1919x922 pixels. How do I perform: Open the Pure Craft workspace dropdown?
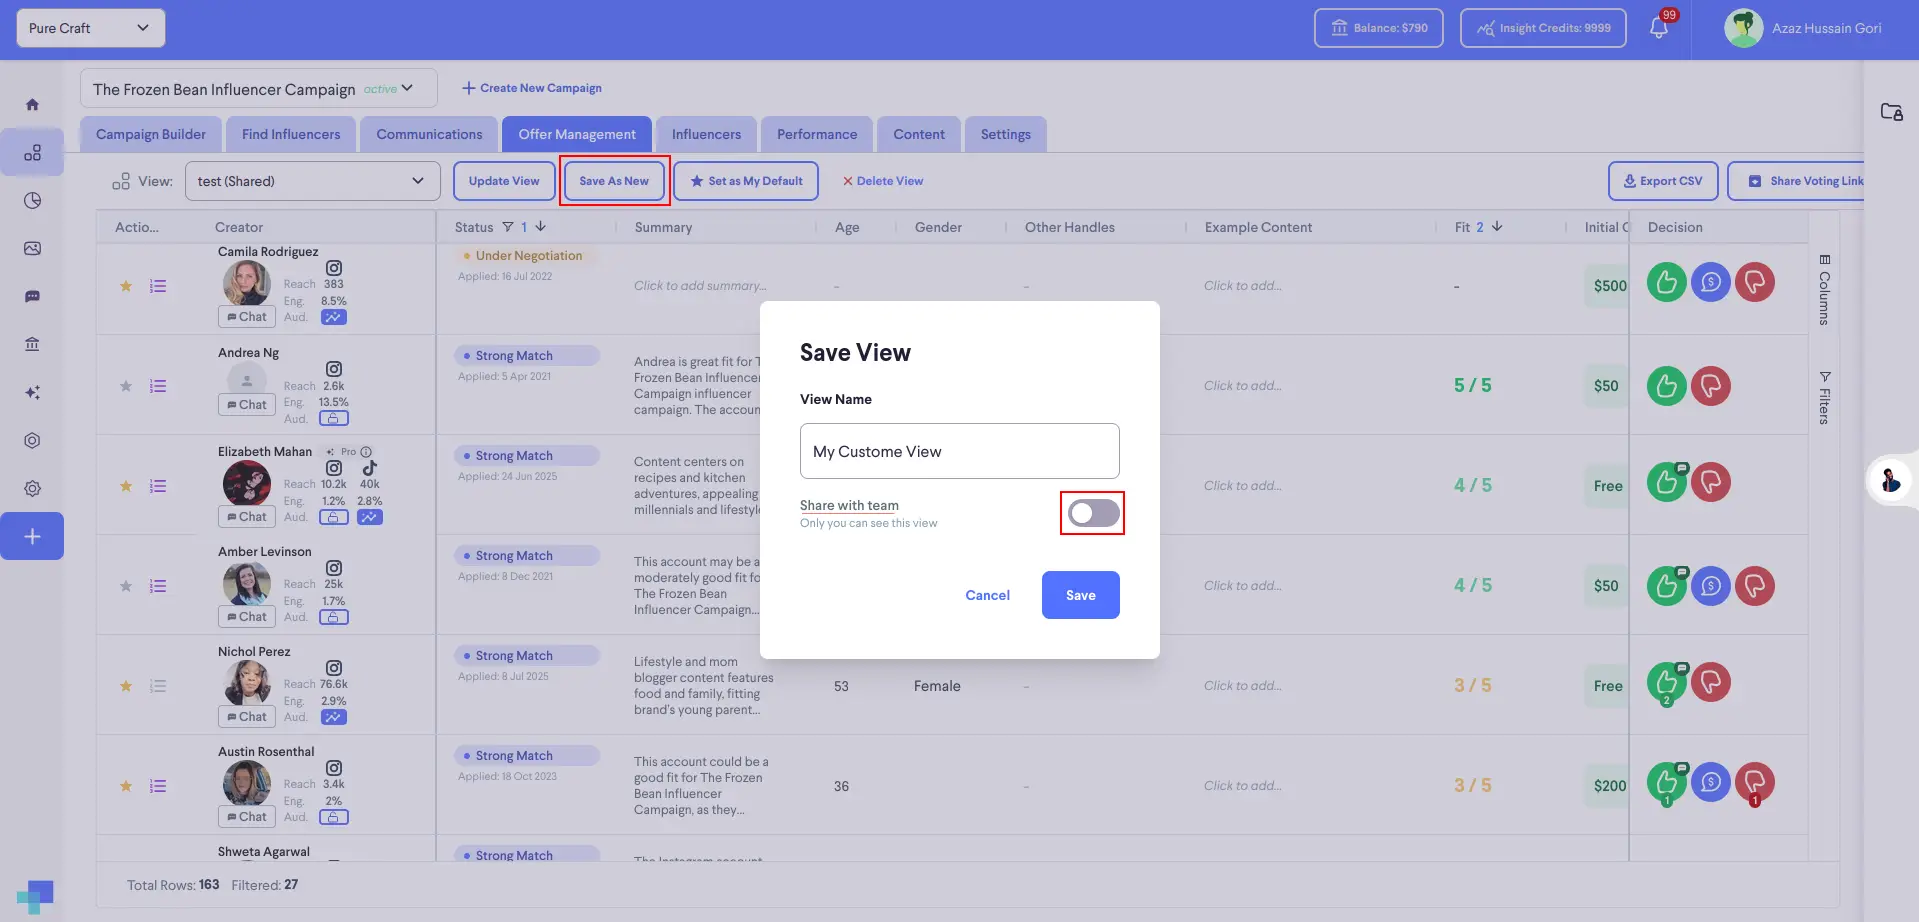[x=90, y=28]
